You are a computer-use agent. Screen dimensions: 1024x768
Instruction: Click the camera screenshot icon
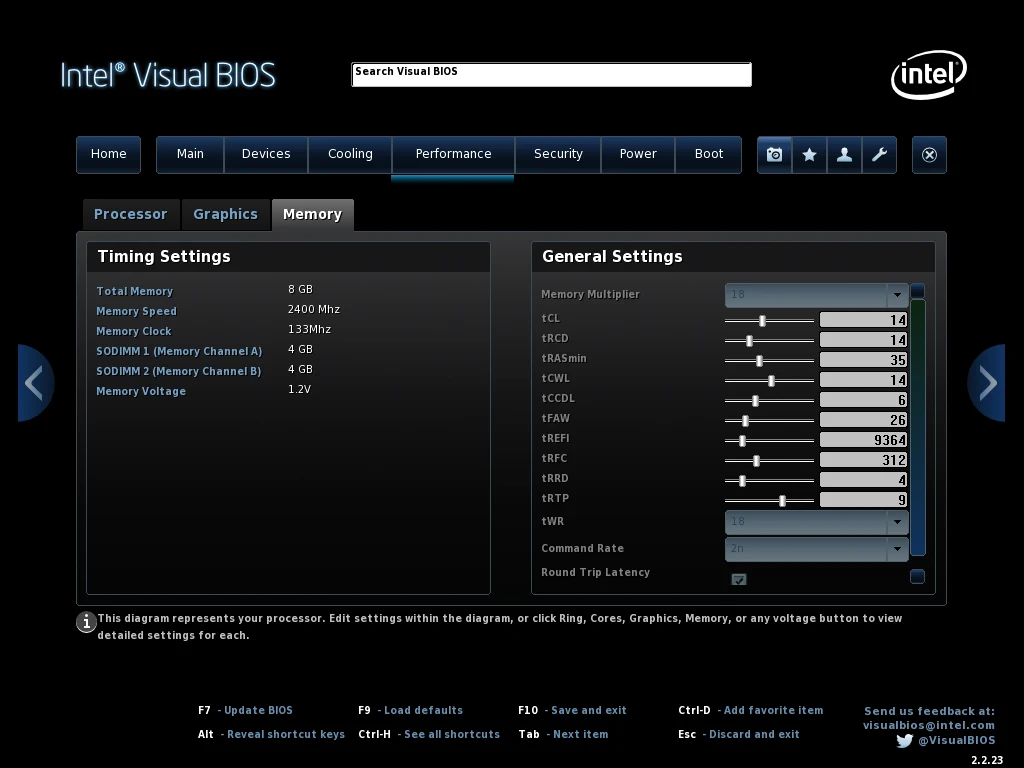(774, 155)
